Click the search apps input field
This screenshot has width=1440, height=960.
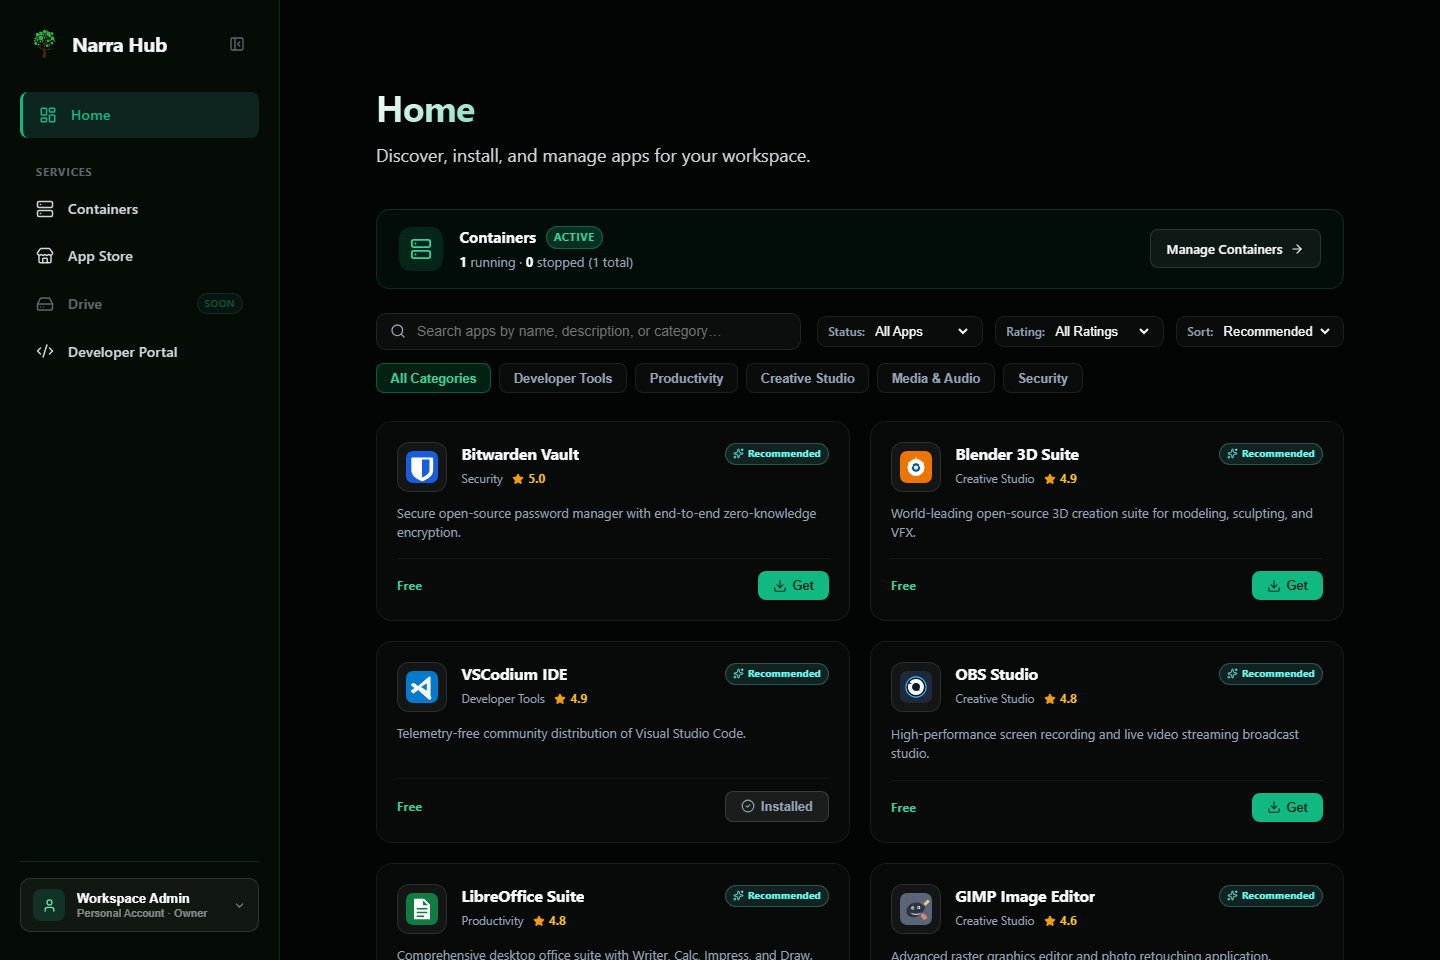588,331
